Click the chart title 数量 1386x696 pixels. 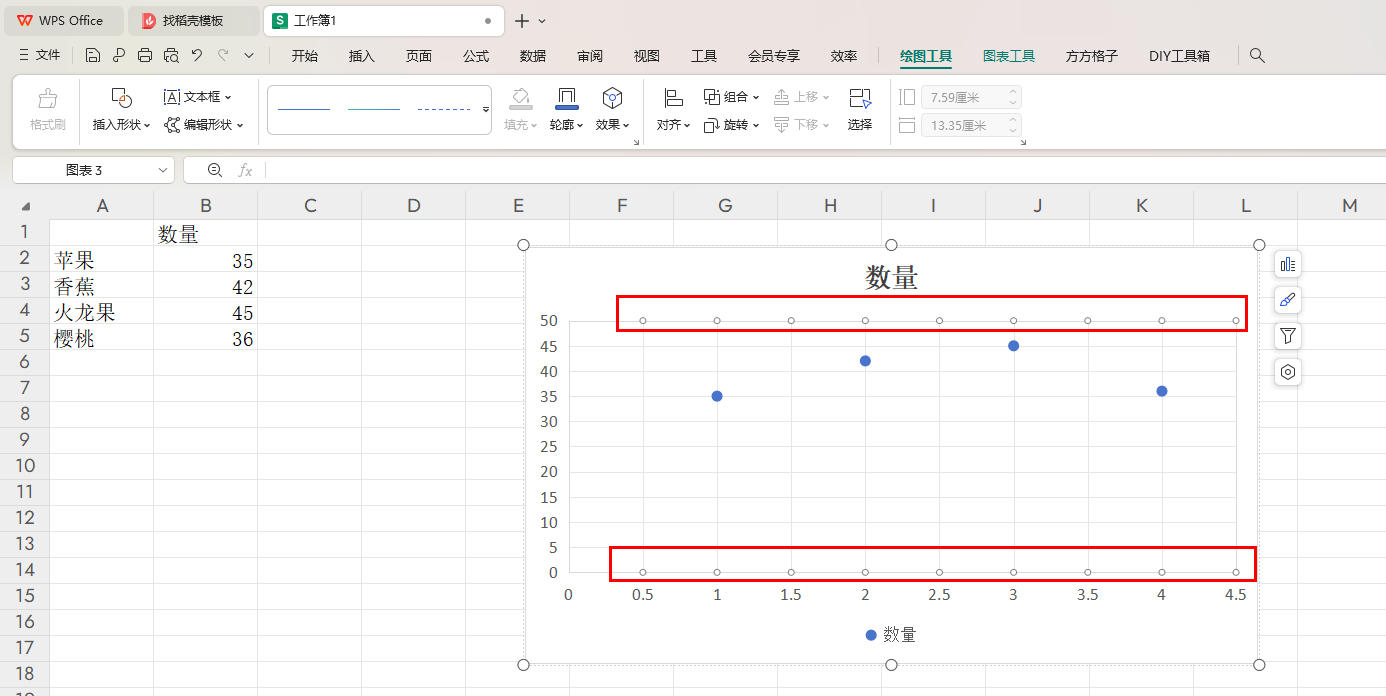coord(891,278)
